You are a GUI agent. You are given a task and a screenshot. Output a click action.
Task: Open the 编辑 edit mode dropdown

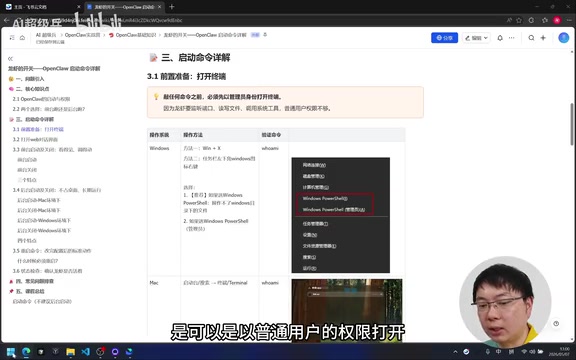click(x=476, y=38)
